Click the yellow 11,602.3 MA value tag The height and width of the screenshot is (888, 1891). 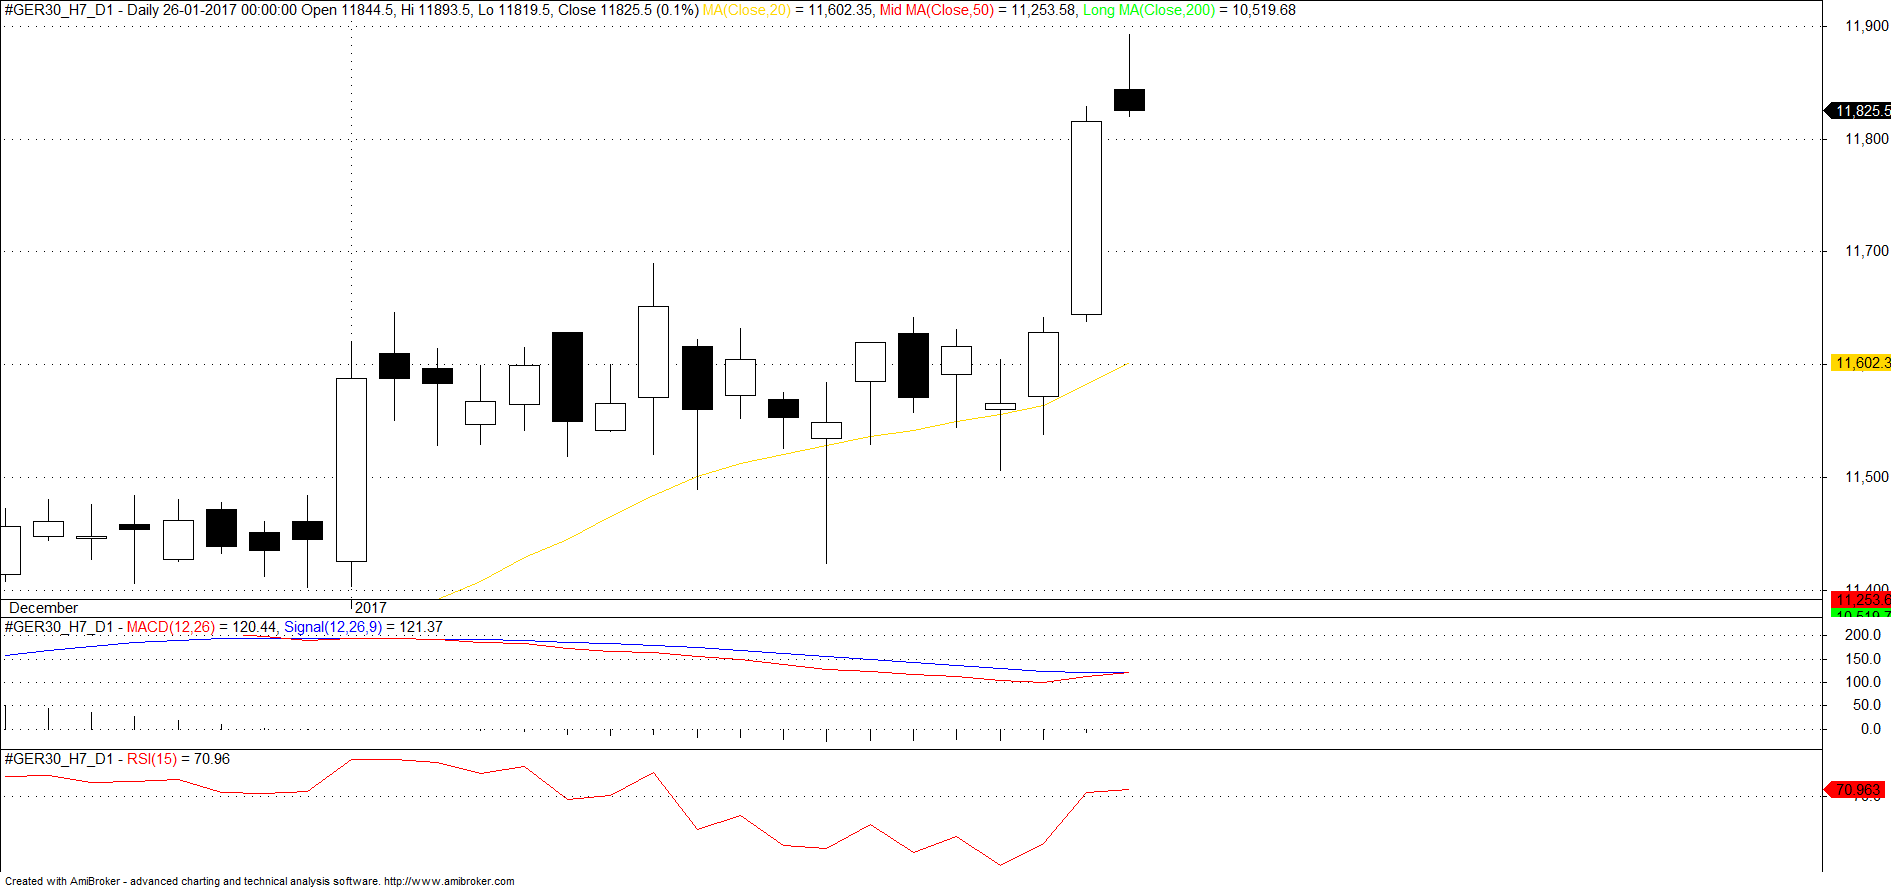click(x=1861, y=363)
